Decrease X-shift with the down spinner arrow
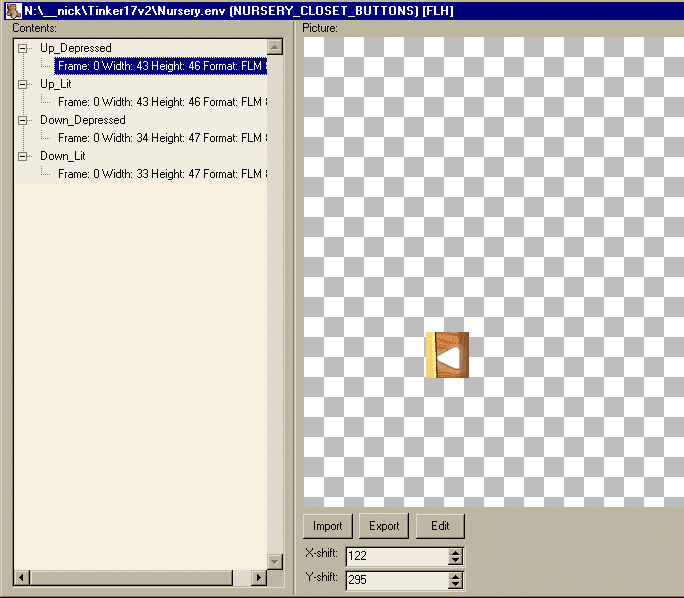 [456, 562]
